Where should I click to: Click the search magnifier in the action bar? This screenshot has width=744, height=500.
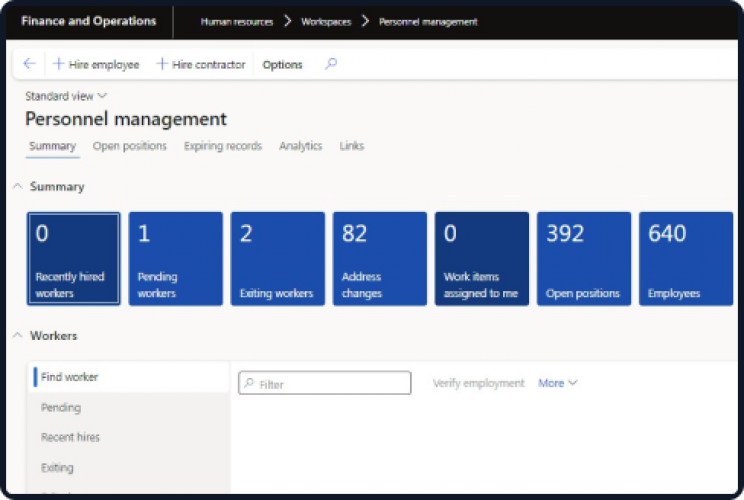pyautogui.click(x=331, y=64)
